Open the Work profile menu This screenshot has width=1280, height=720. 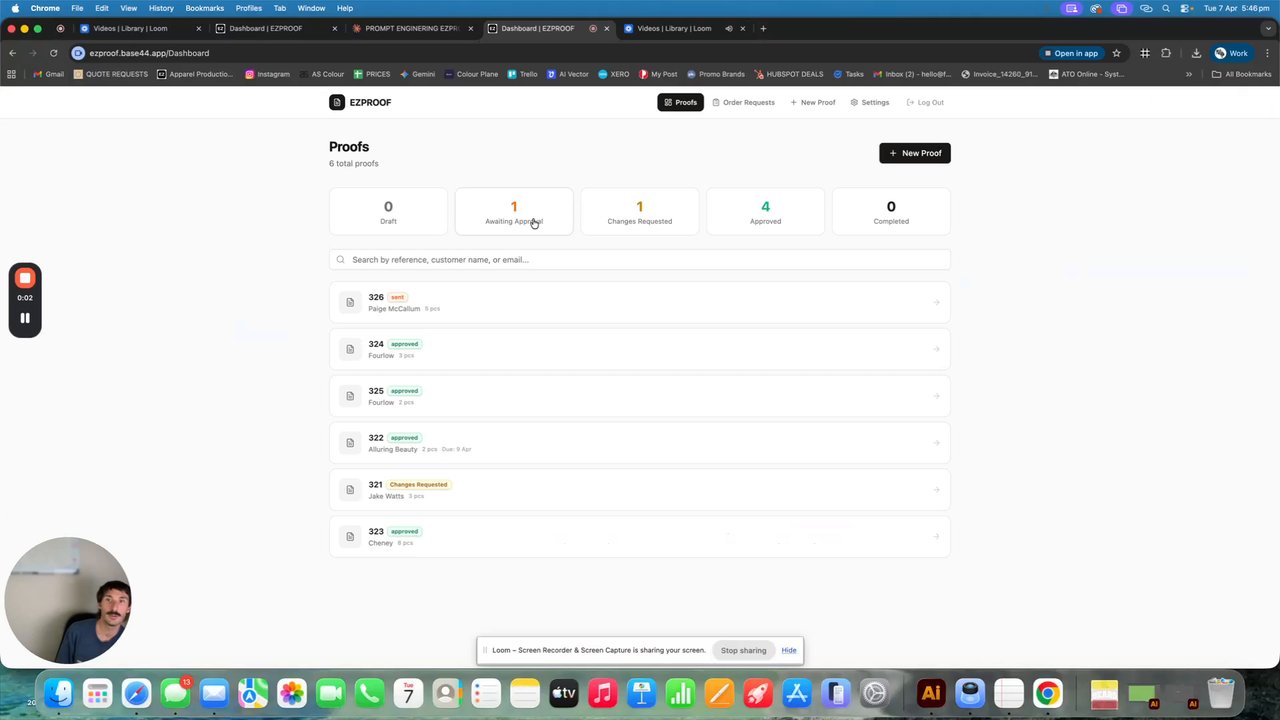point(1232,53)
